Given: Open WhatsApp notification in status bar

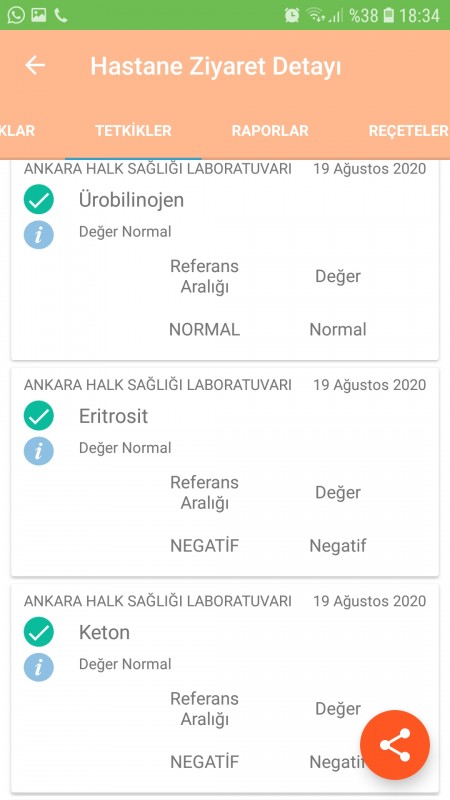Looking at the screenshot, I should point(15,15).
